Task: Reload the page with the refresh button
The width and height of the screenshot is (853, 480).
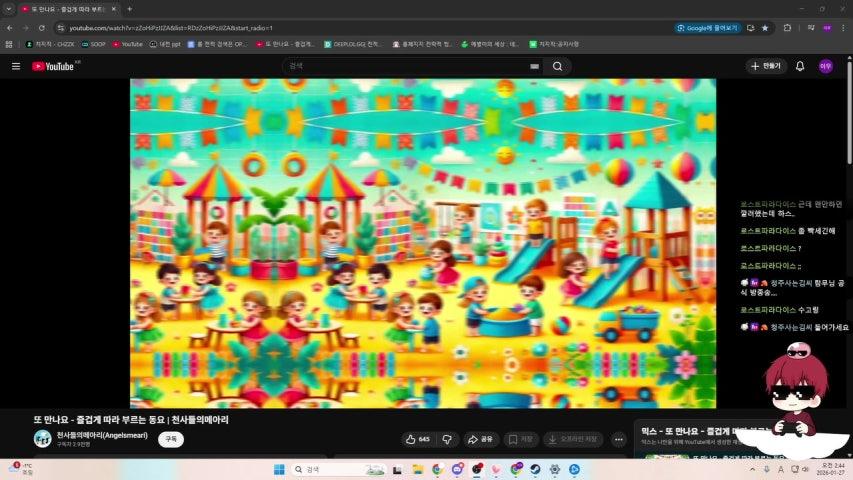Action: coord(41,28)
